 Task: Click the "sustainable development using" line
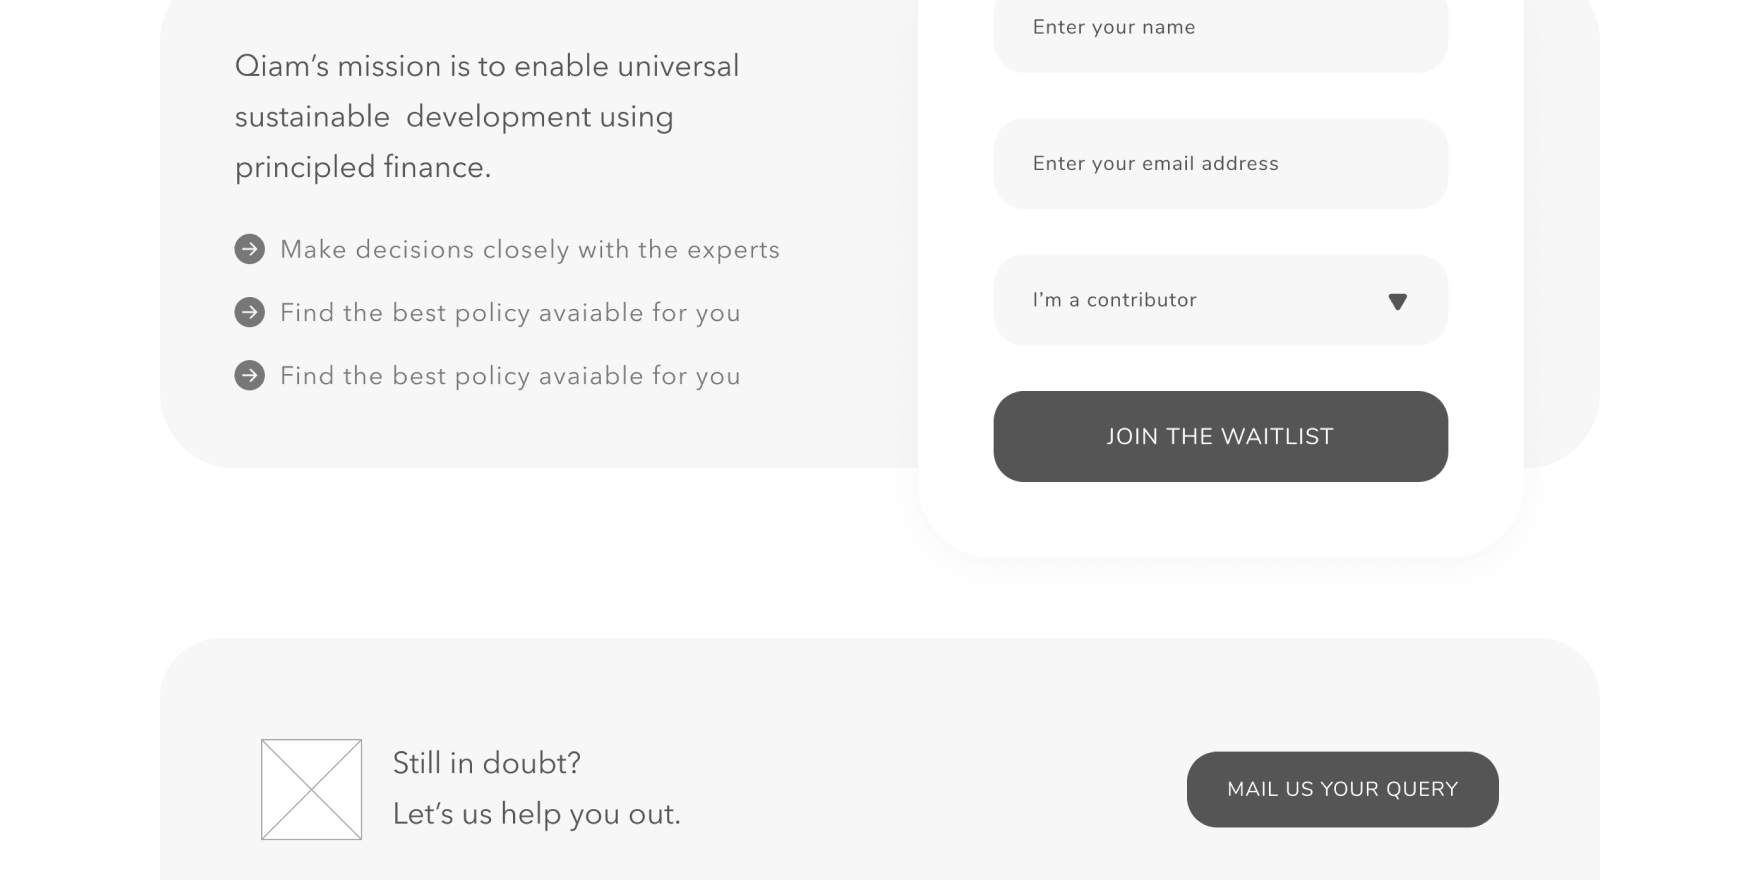(453, 116)
